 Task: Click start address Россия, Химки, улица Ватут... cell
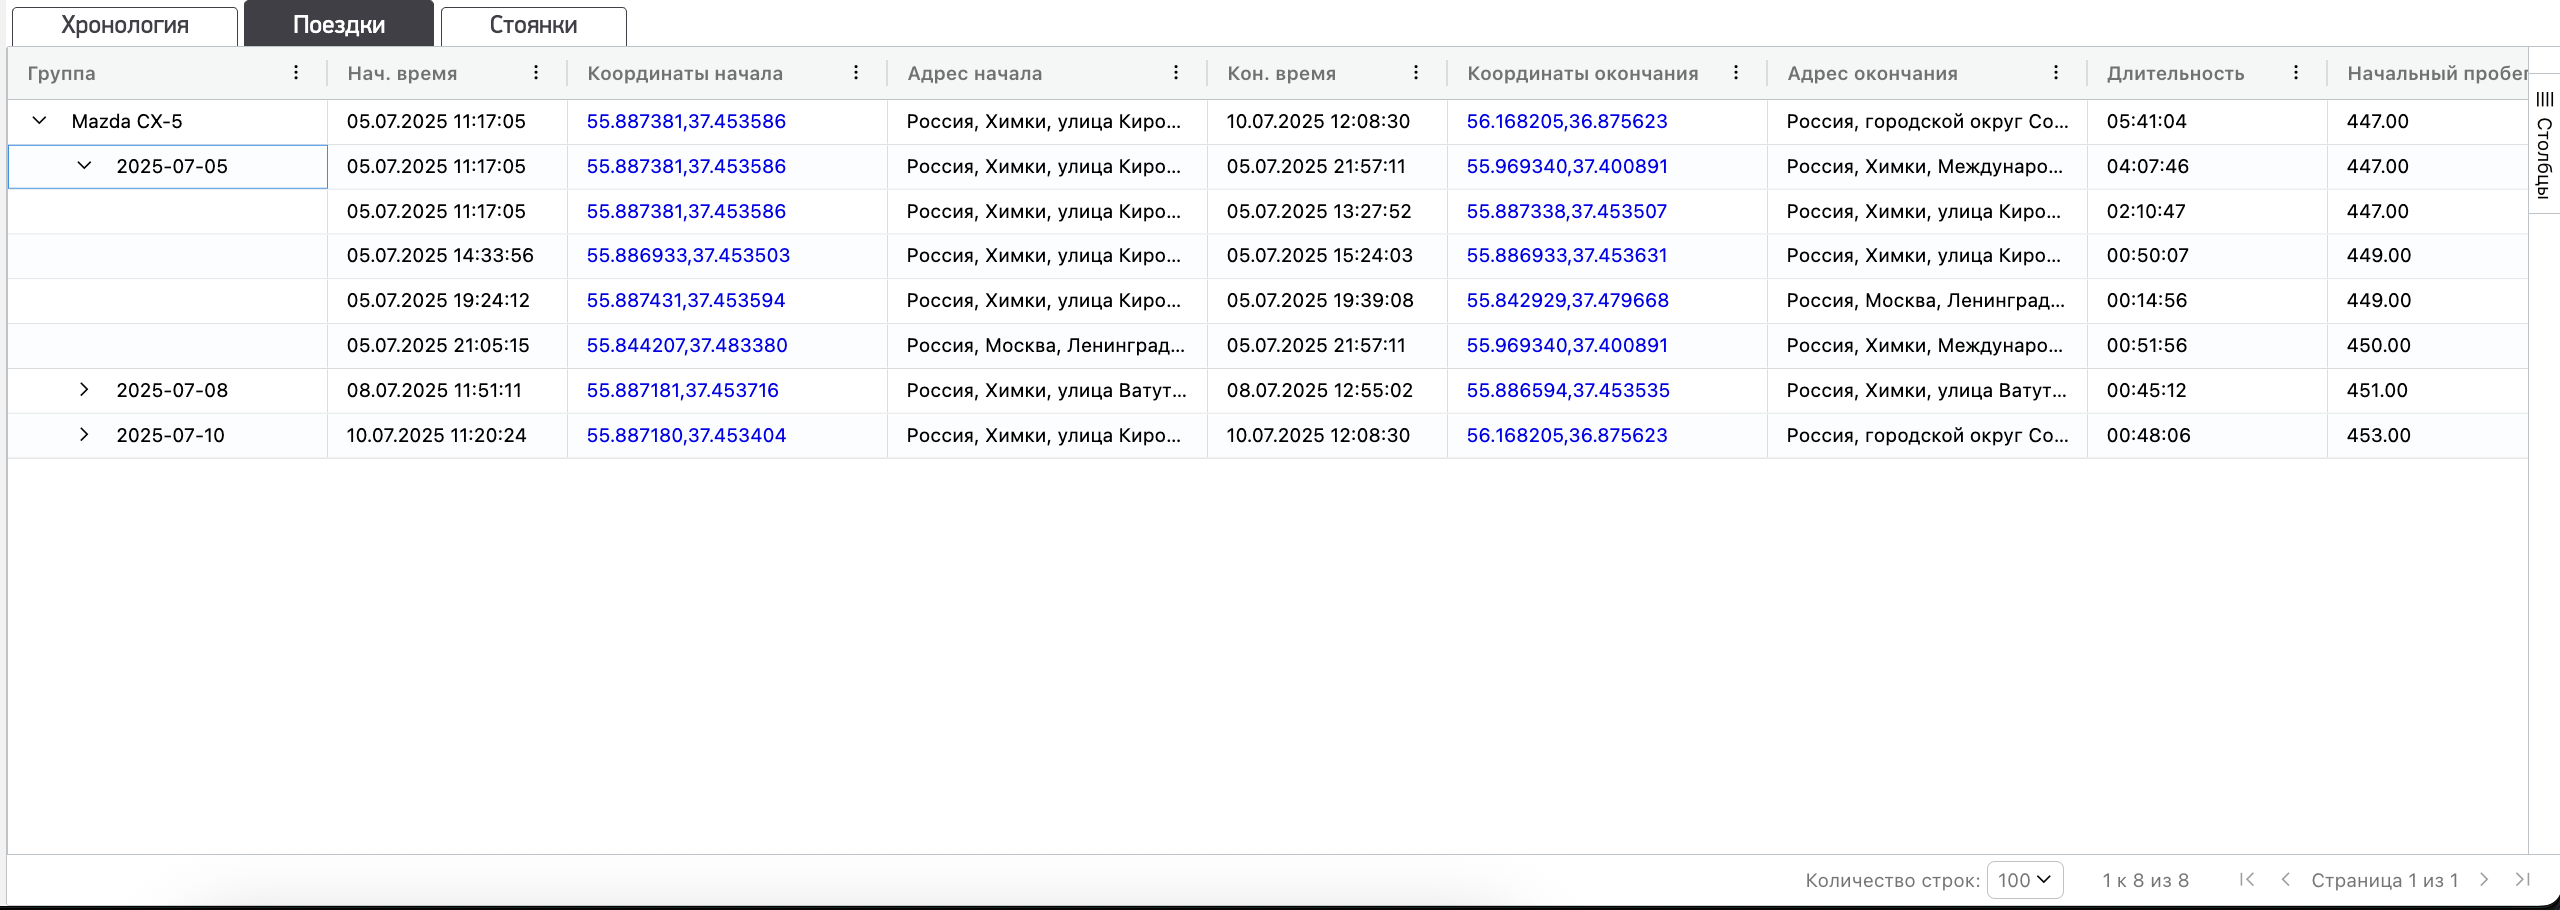pos(1047,390)
